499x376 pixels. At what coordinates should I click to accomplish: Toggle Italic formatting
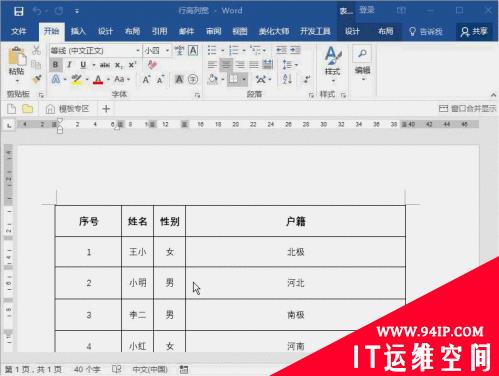tap(69, 65)
